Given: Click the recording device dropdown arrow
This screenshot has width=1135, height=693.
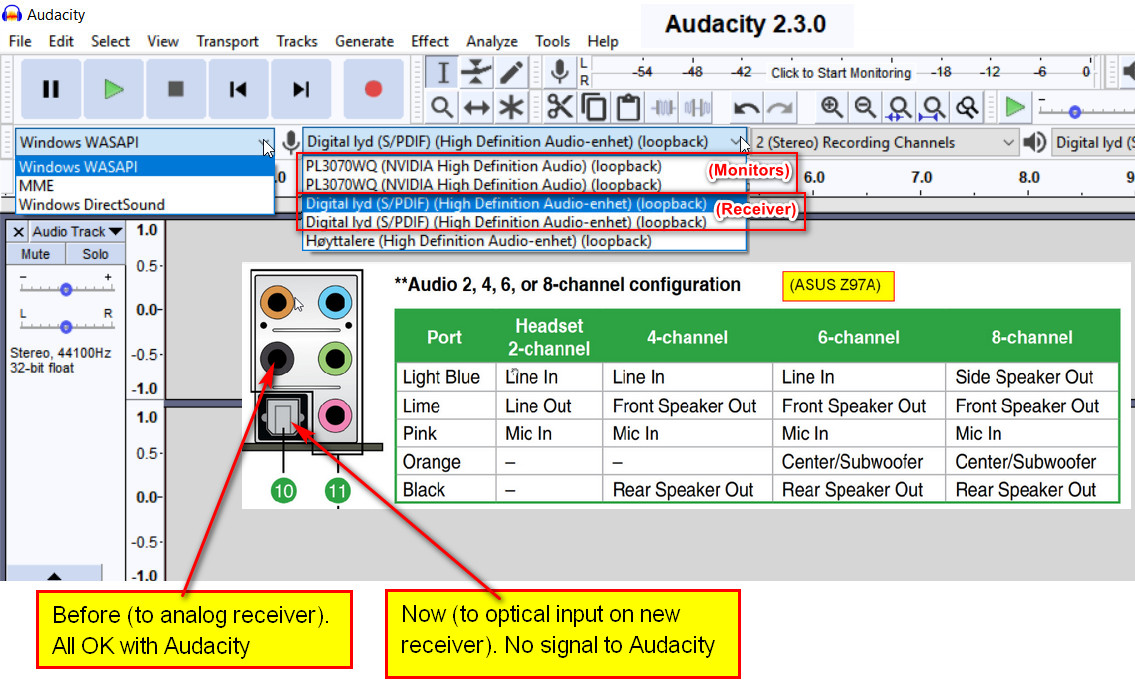Looking at the screenshot, I should (x=736, y=142).
